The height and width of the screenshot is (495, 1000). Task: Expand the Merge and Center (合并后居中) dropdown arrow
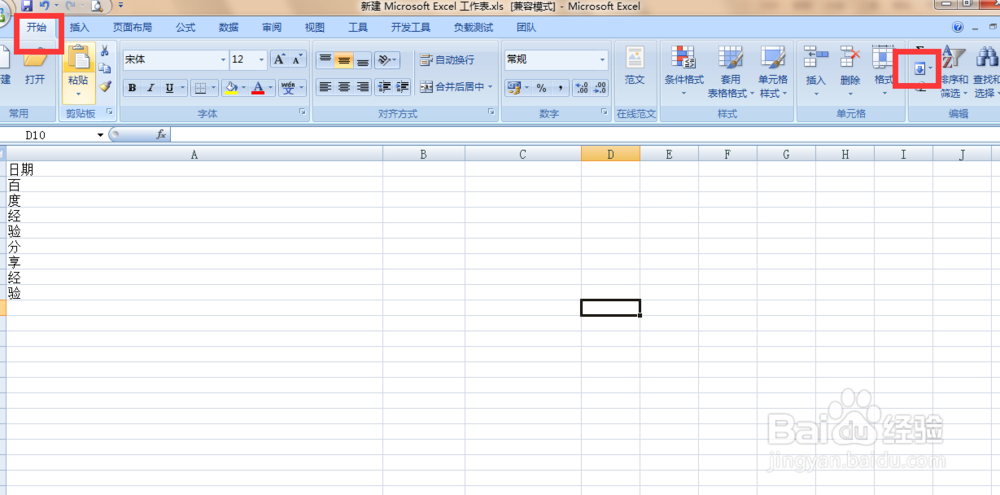pos(490,87)
